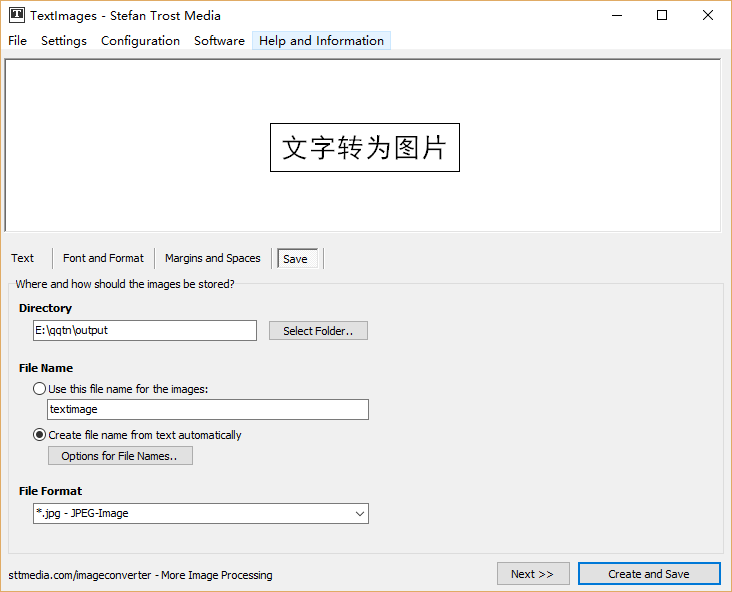The width and height of the screenshot is (732, 592).
Task: Close the TextImages window
Action: pyautogui.click(x=708, y=15)
